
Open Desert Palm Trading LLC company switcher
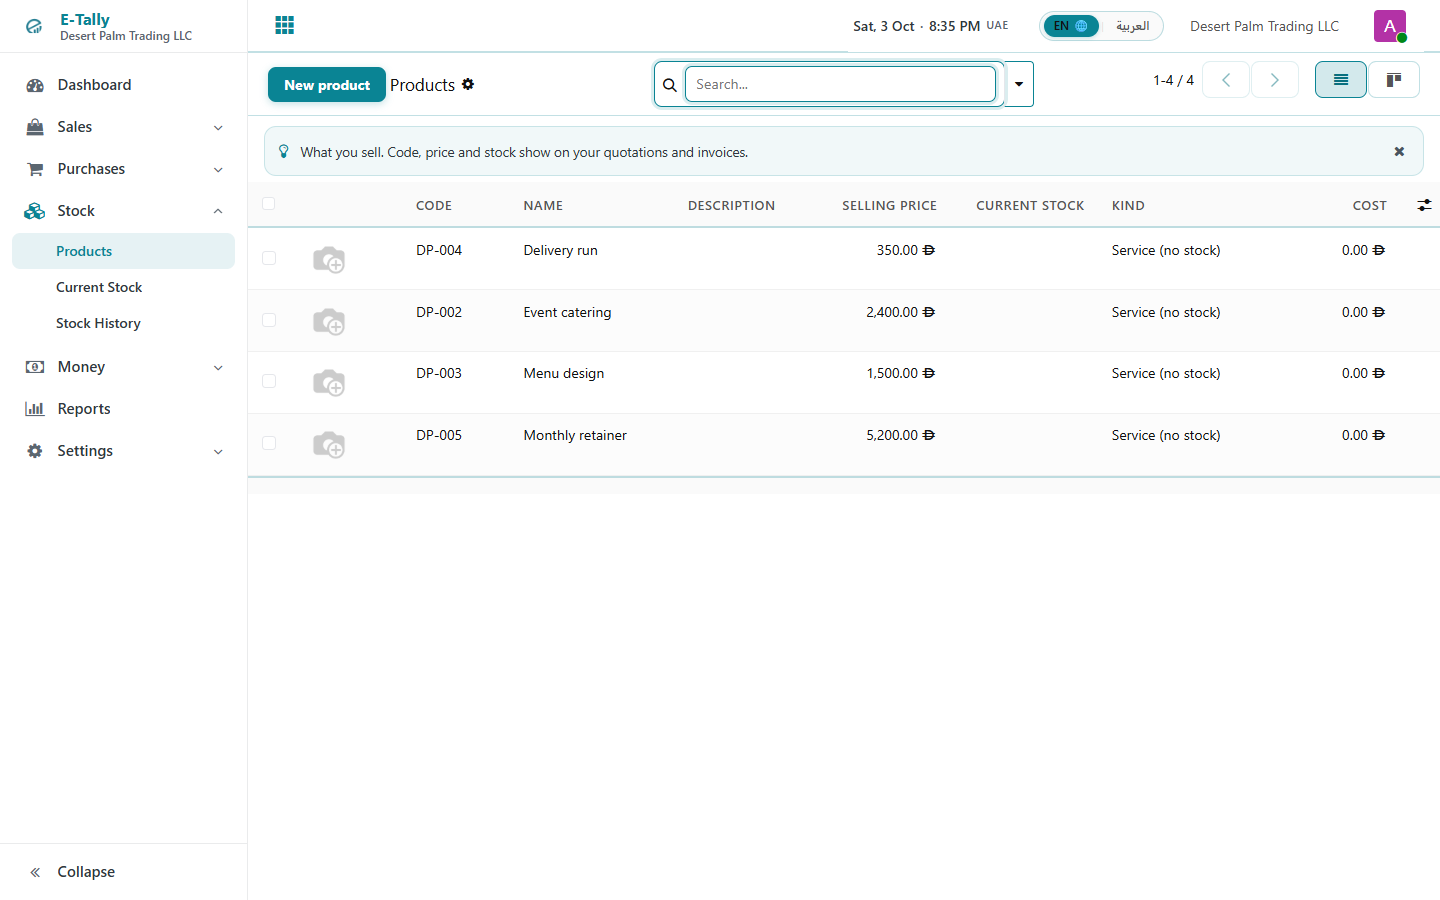pos(1264,26)
